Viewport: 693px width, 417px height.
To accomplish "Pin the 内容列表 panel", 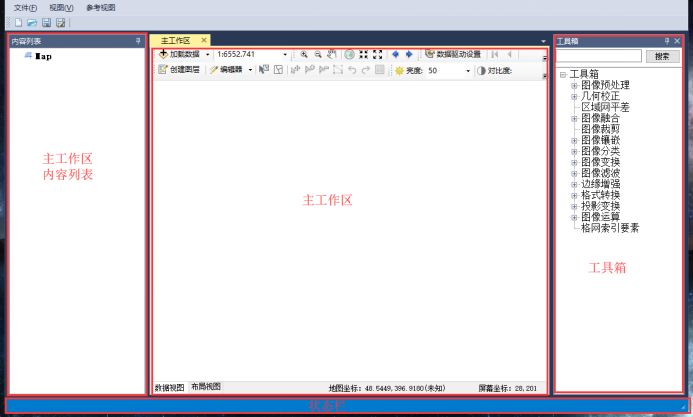I will point(139,41).
